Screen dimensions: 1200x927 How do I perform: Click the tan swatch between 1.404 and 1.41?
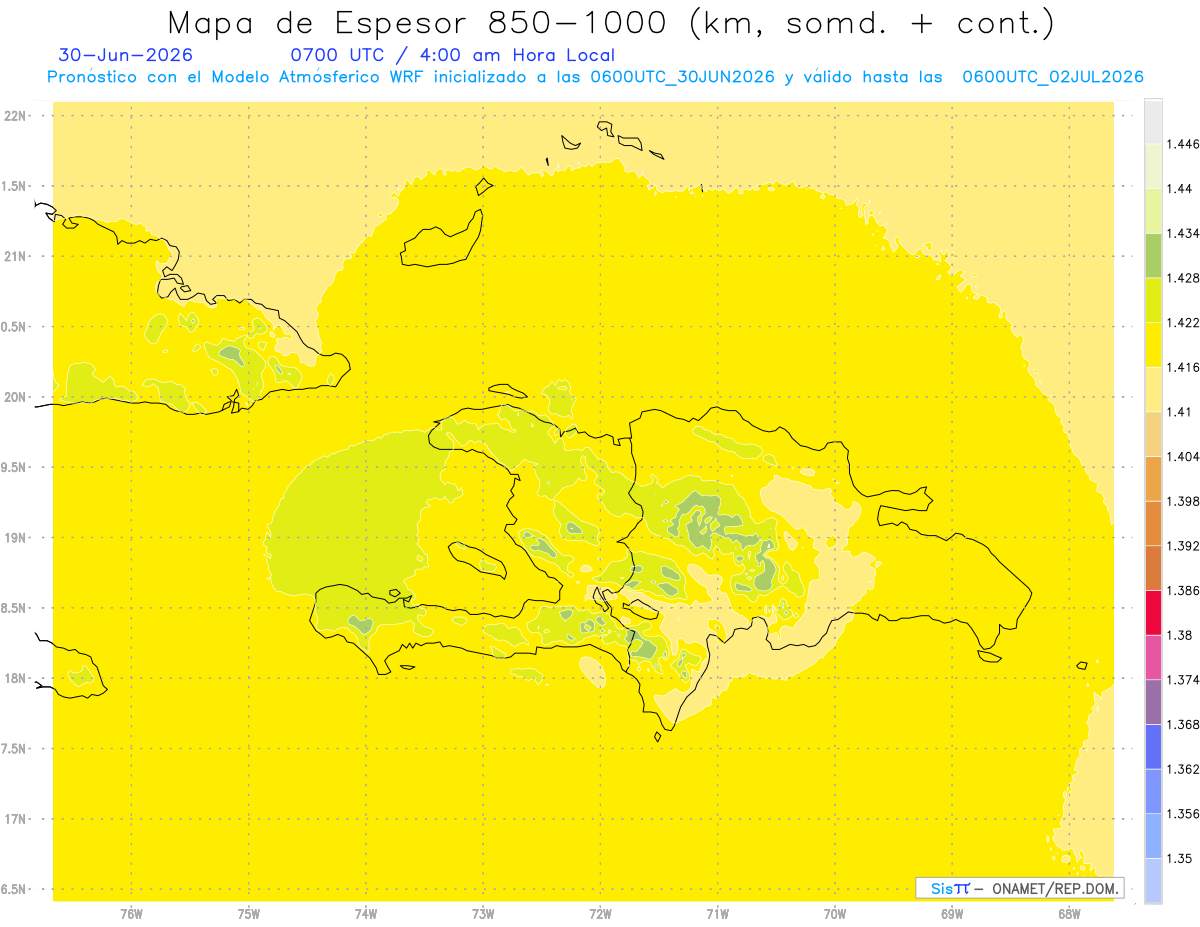pyautogui.click(x=1153, y=434)
